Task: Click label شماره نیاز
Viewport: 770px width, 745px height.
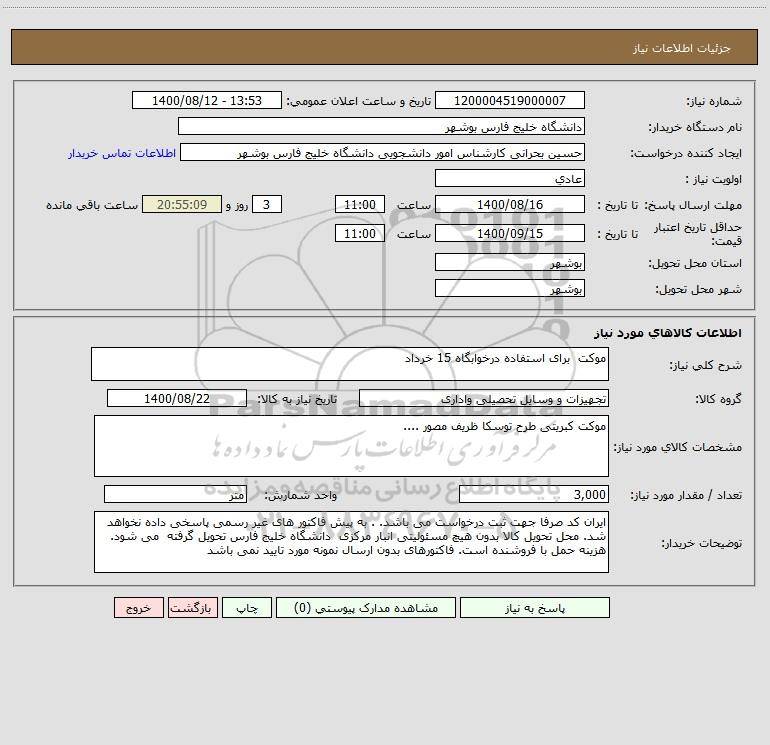Action: [x=714, y=102]
